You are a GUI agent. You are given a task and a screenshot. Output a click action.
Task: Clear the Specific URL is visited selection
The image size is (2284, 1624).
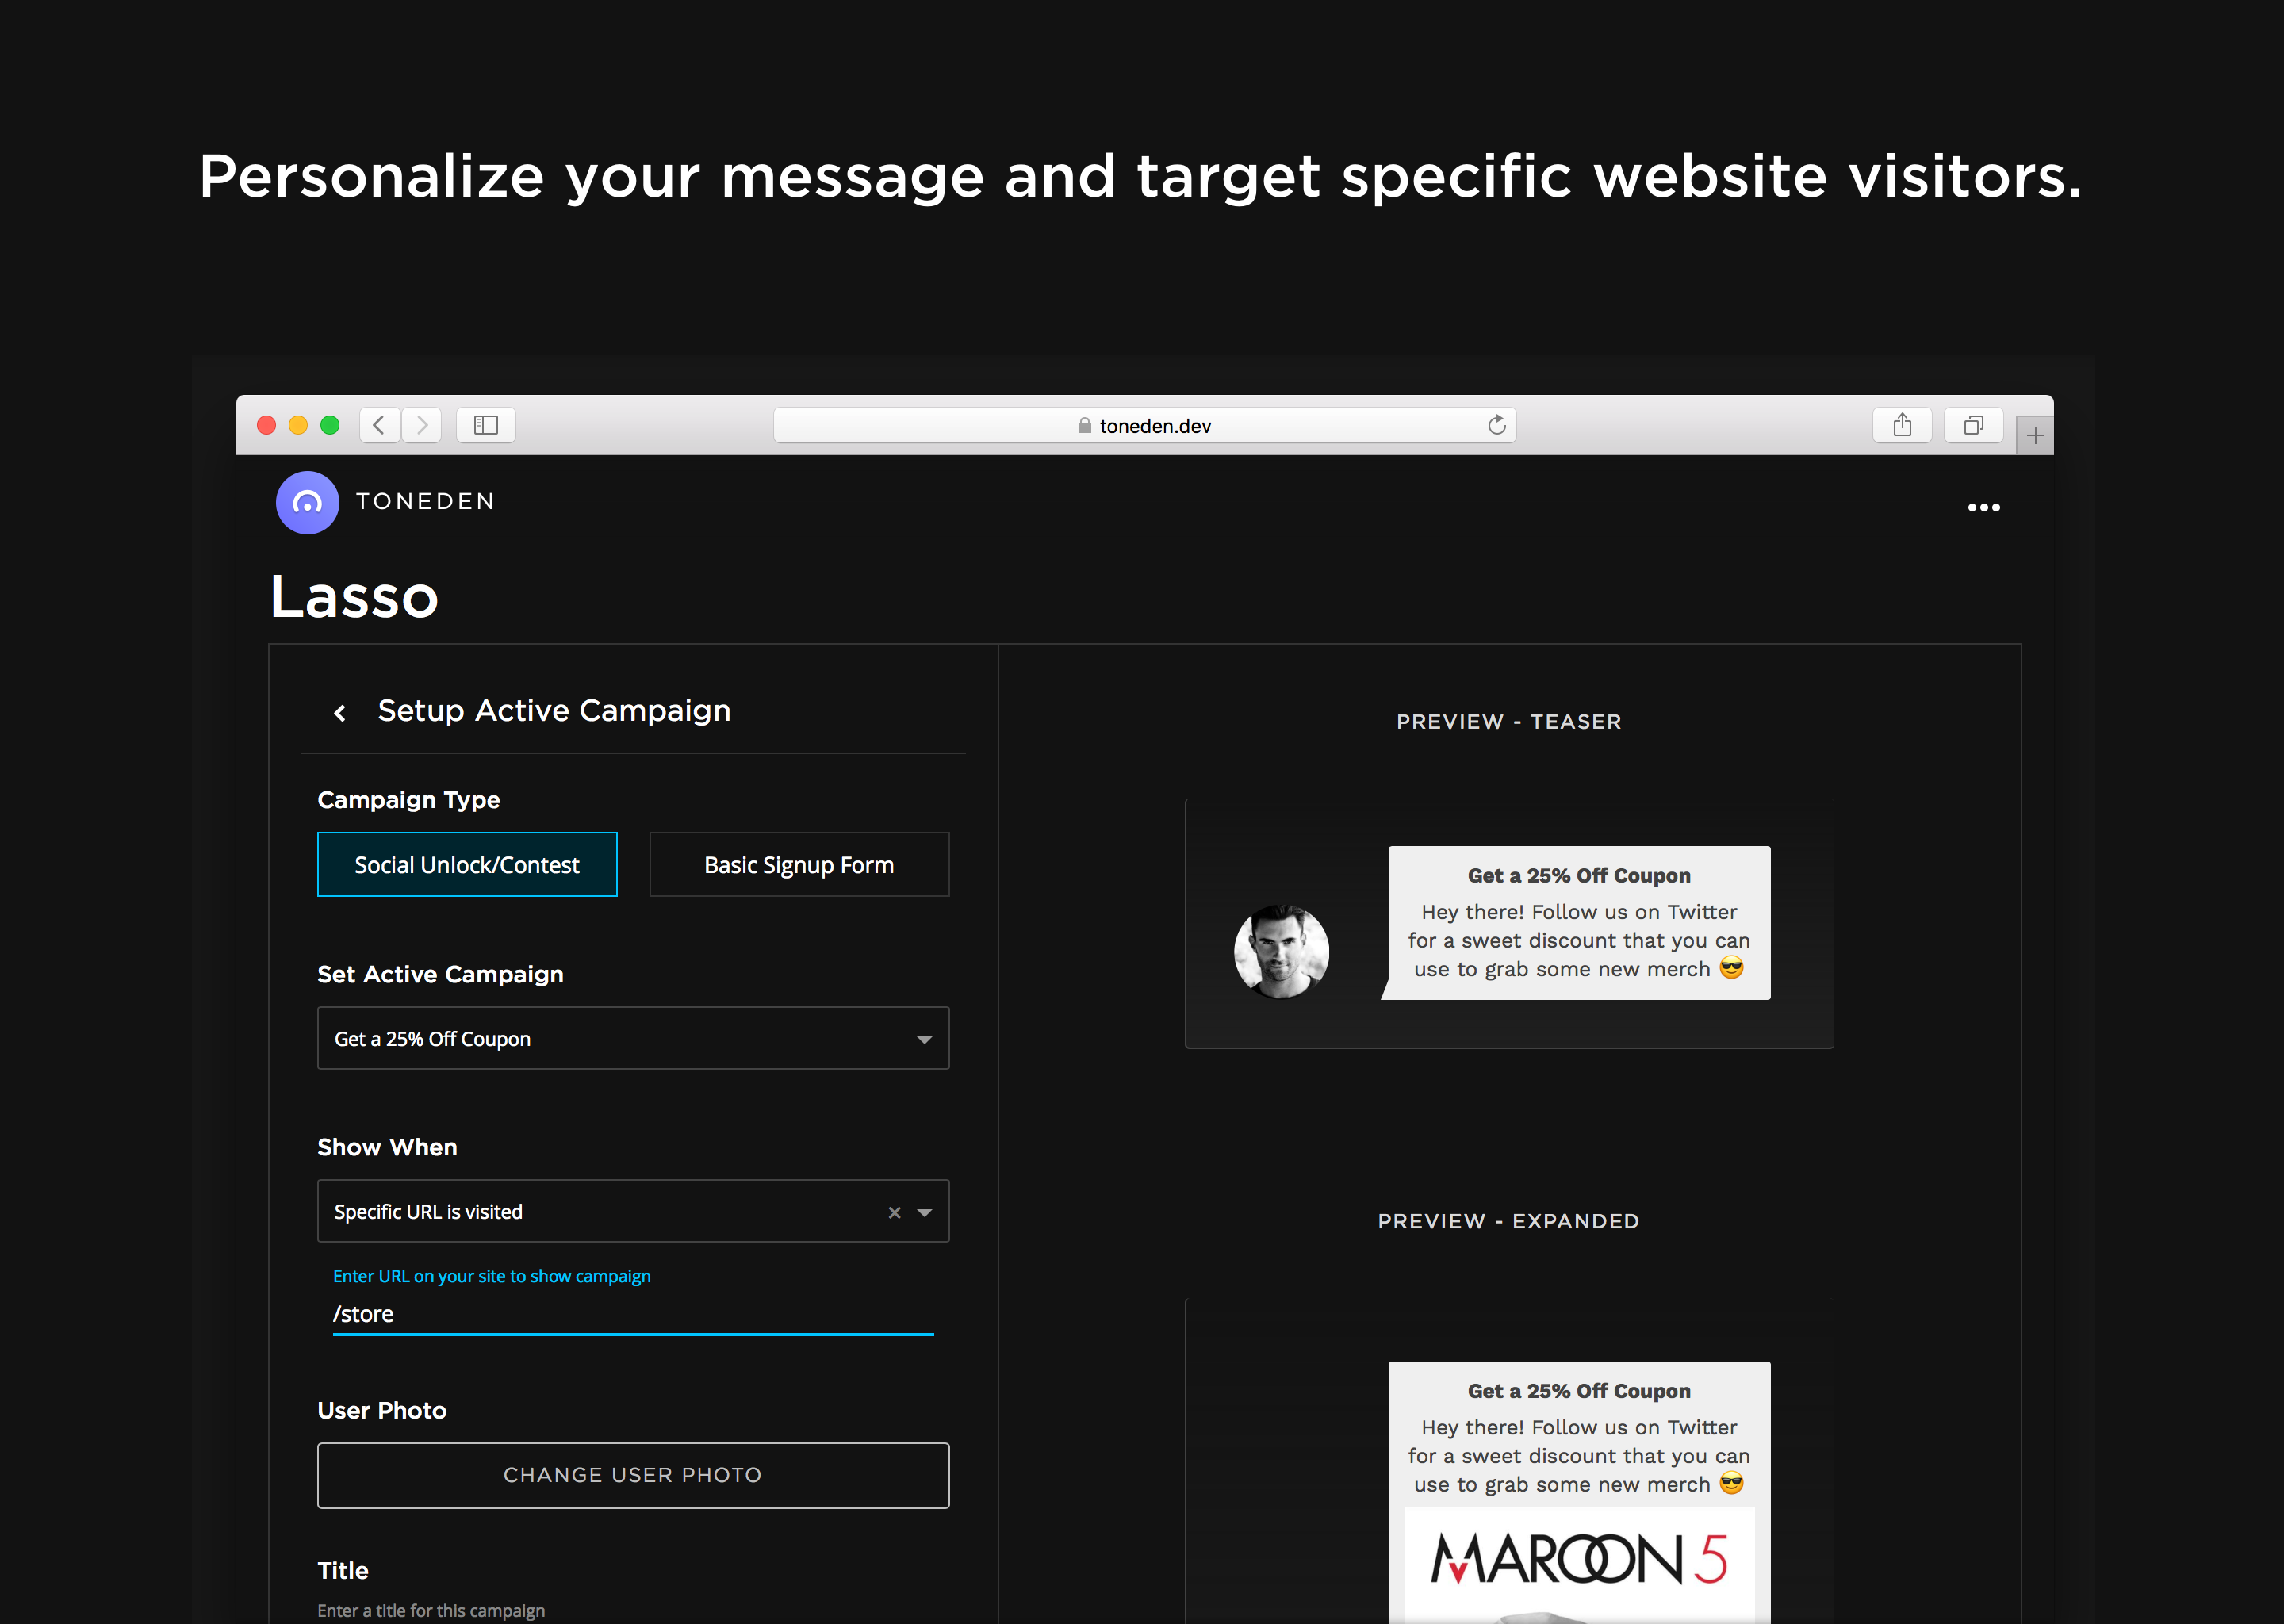[x=894, y=1213]
